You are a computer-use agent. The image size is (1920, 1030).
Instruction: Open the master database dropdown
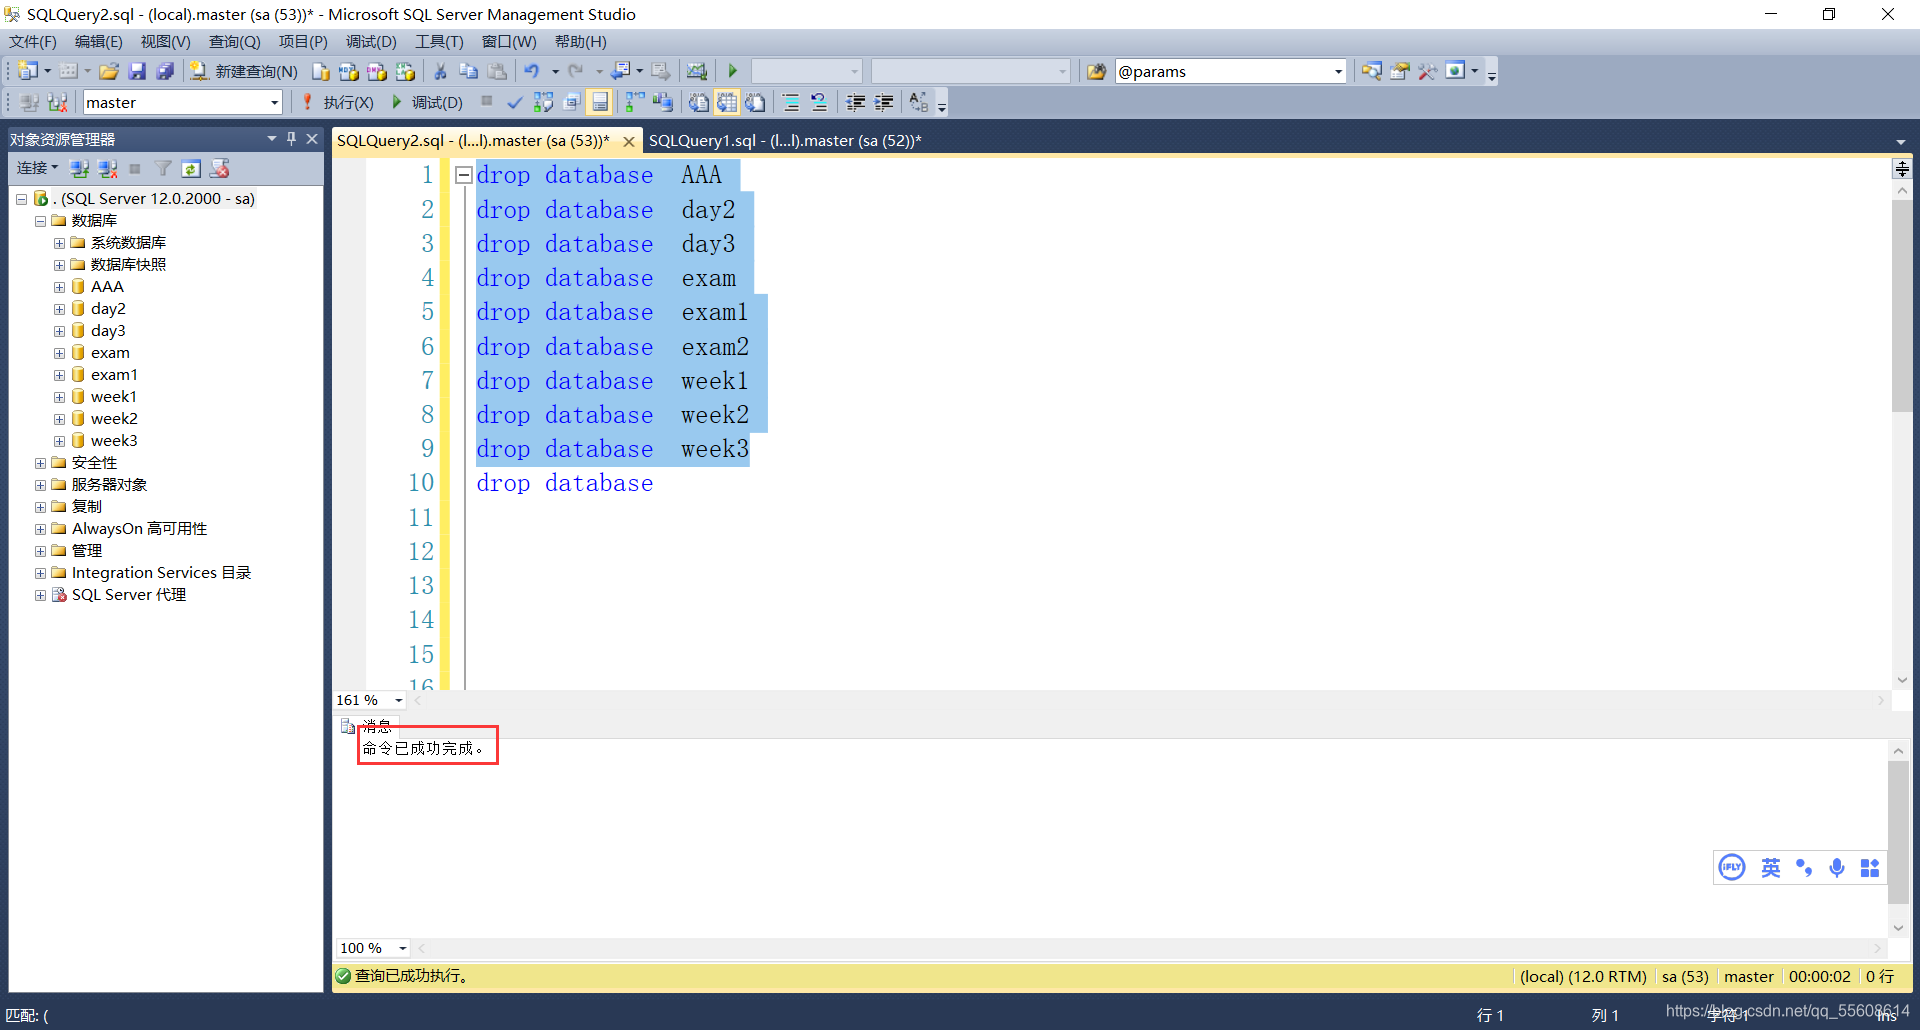tap(183, 102)
